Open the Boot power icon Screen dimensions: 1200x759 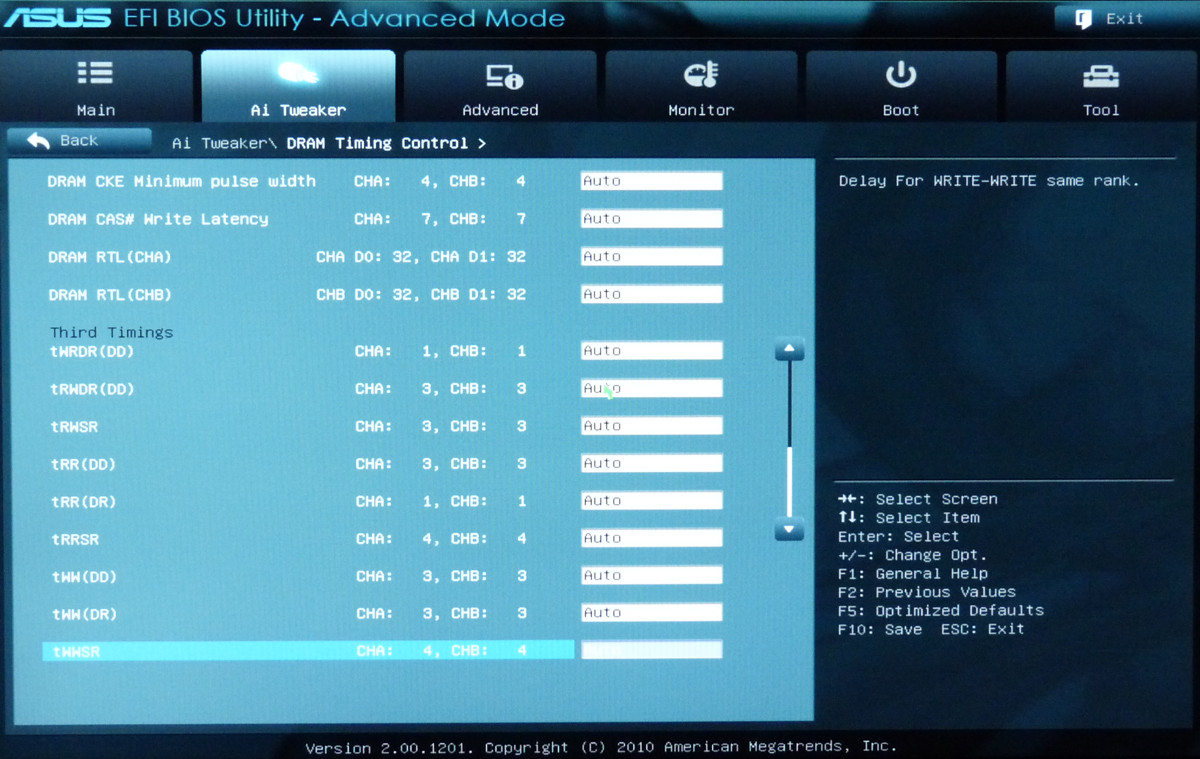coord(901,74)
